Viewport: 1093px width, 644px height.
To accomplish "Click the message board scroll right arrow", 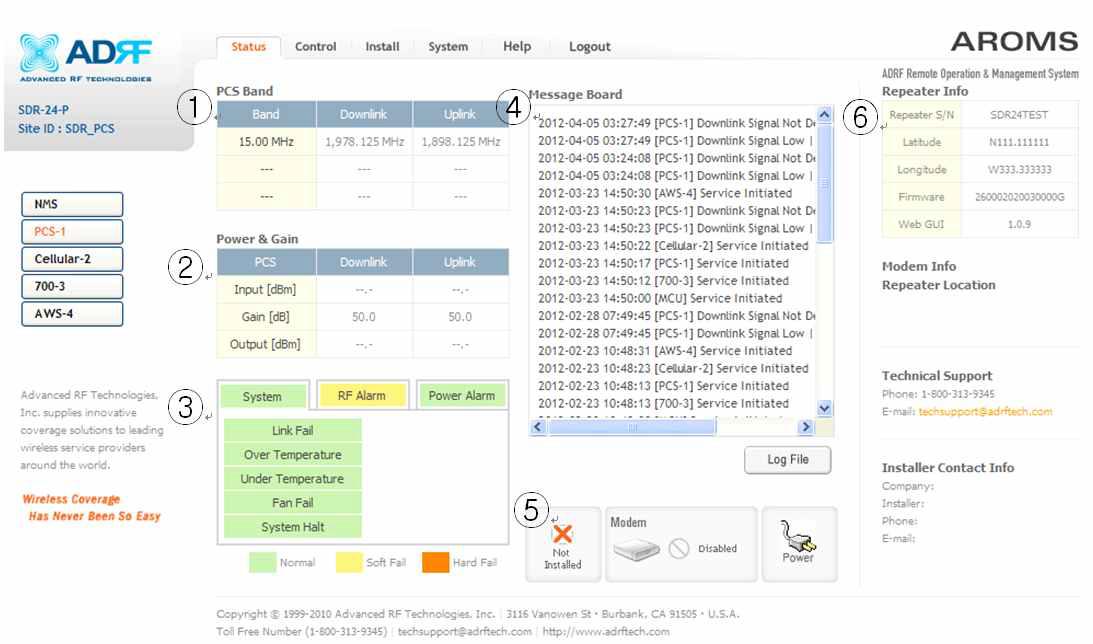I will 806,427.
